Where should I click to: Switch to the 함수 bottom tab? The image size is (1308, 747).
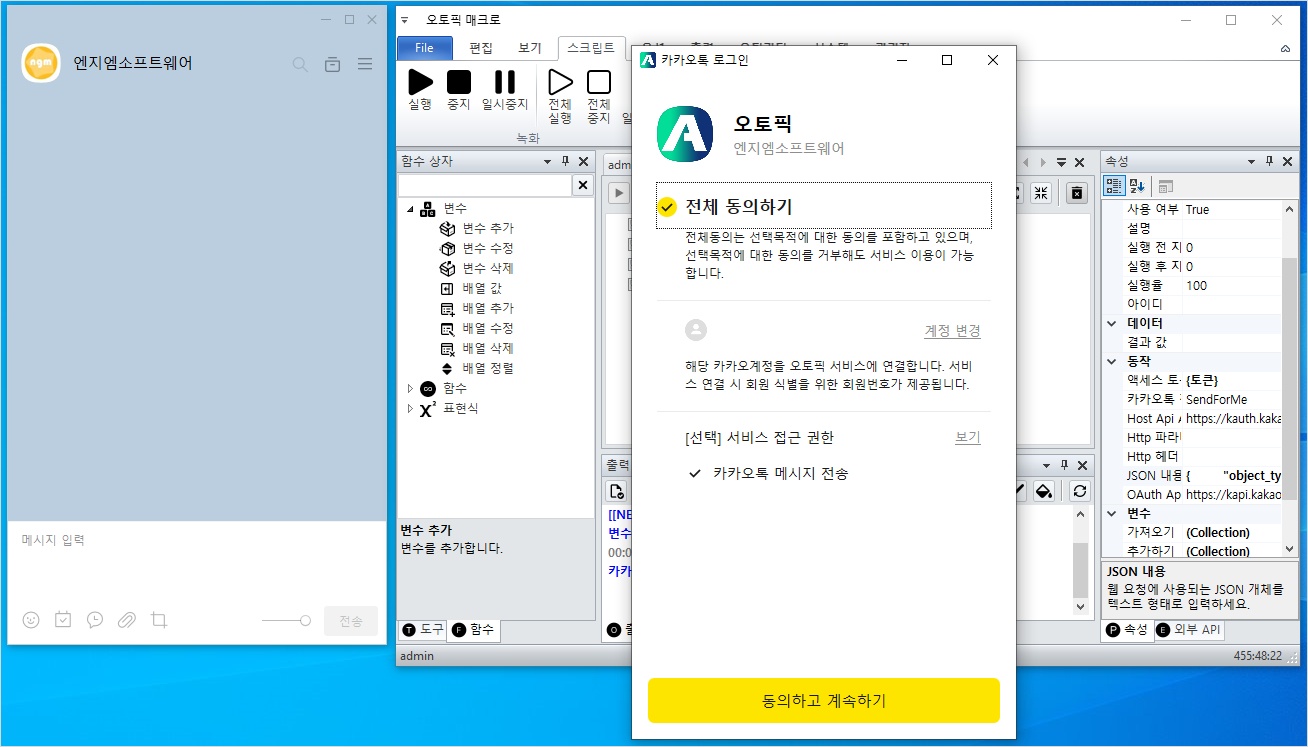click(x=474, y=630)
